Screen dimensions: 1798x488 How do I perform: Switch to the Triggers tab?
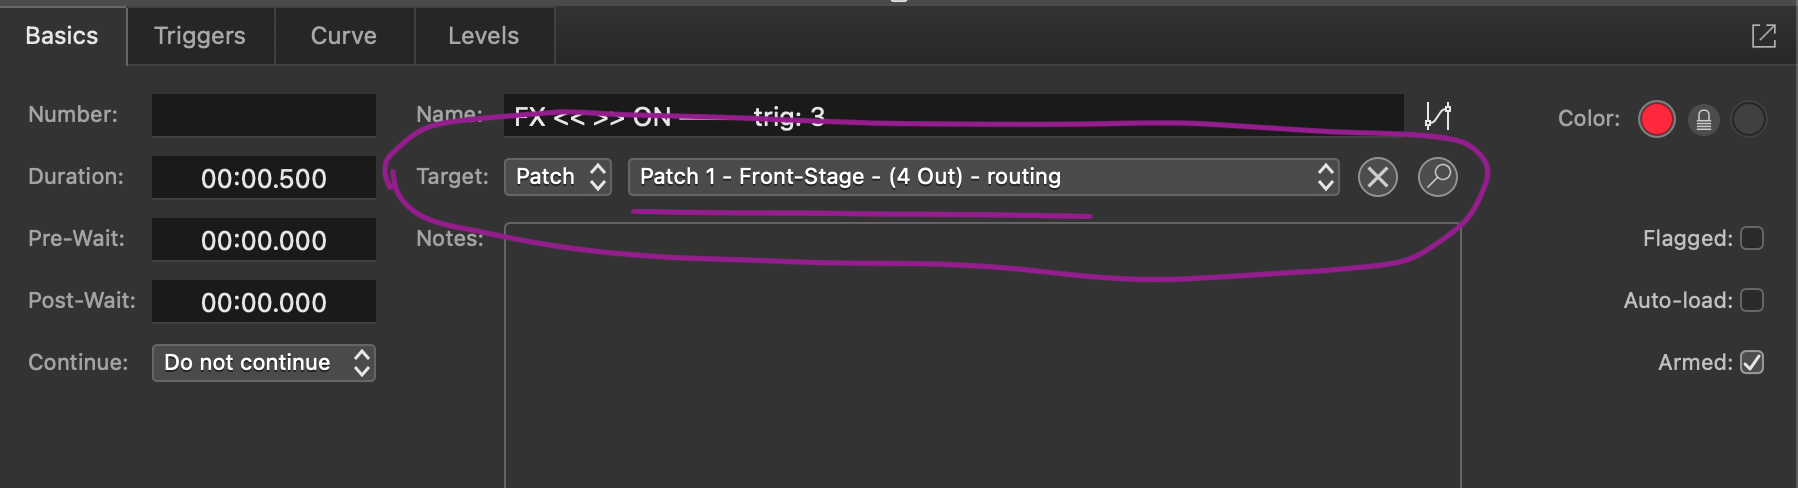(200, 36)
